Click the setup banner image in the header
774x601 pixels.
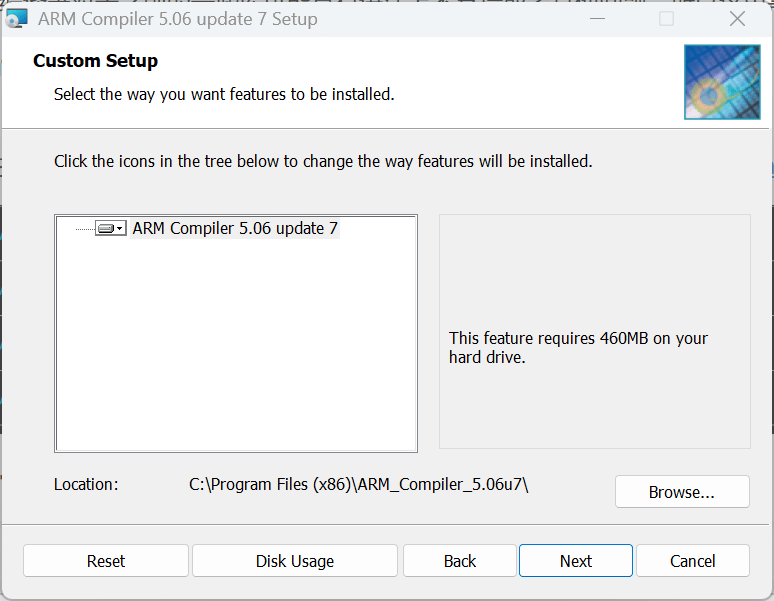click(714, 82)
